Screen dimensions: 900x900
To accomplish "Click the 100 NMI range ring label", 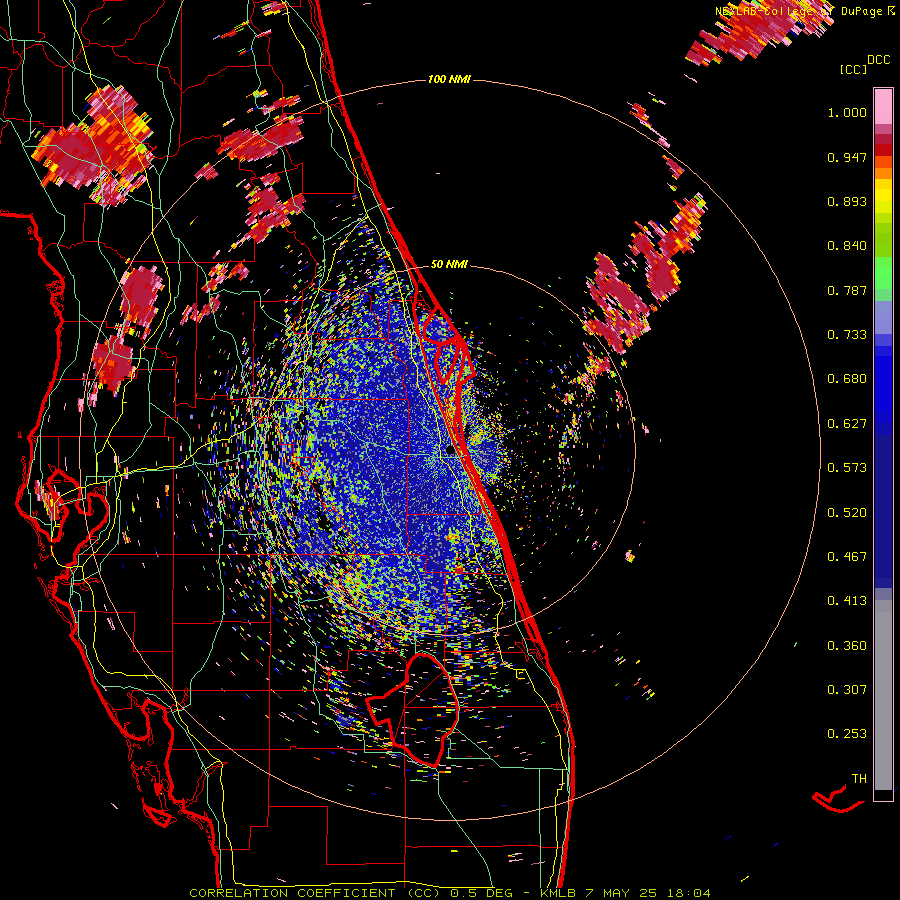I will click(449, 79).
